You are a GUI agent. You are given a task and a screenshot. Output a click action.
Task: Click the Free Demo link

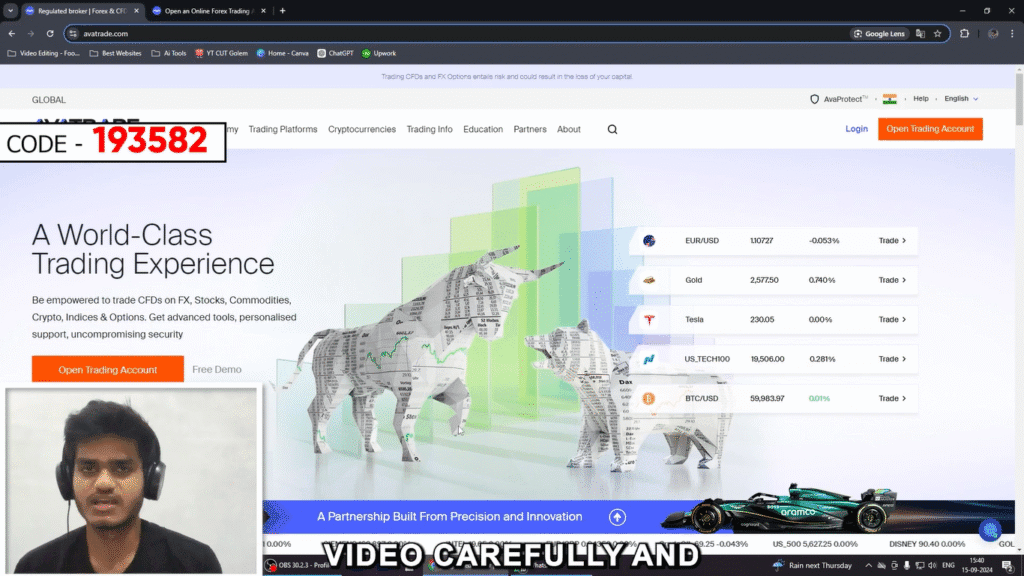pyautogui.click(x=217, y=369)
